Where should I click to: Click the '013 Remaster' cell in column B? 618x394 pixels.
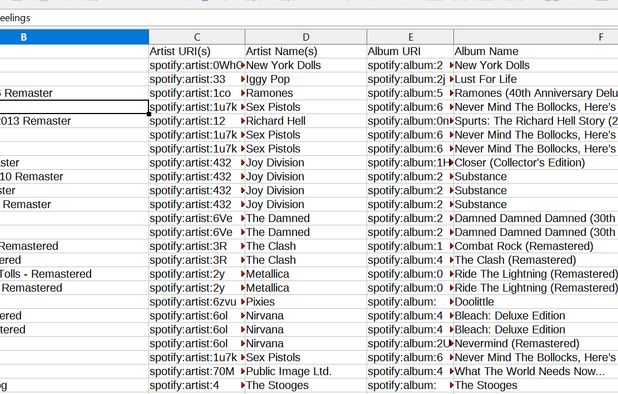click(74, 121)
